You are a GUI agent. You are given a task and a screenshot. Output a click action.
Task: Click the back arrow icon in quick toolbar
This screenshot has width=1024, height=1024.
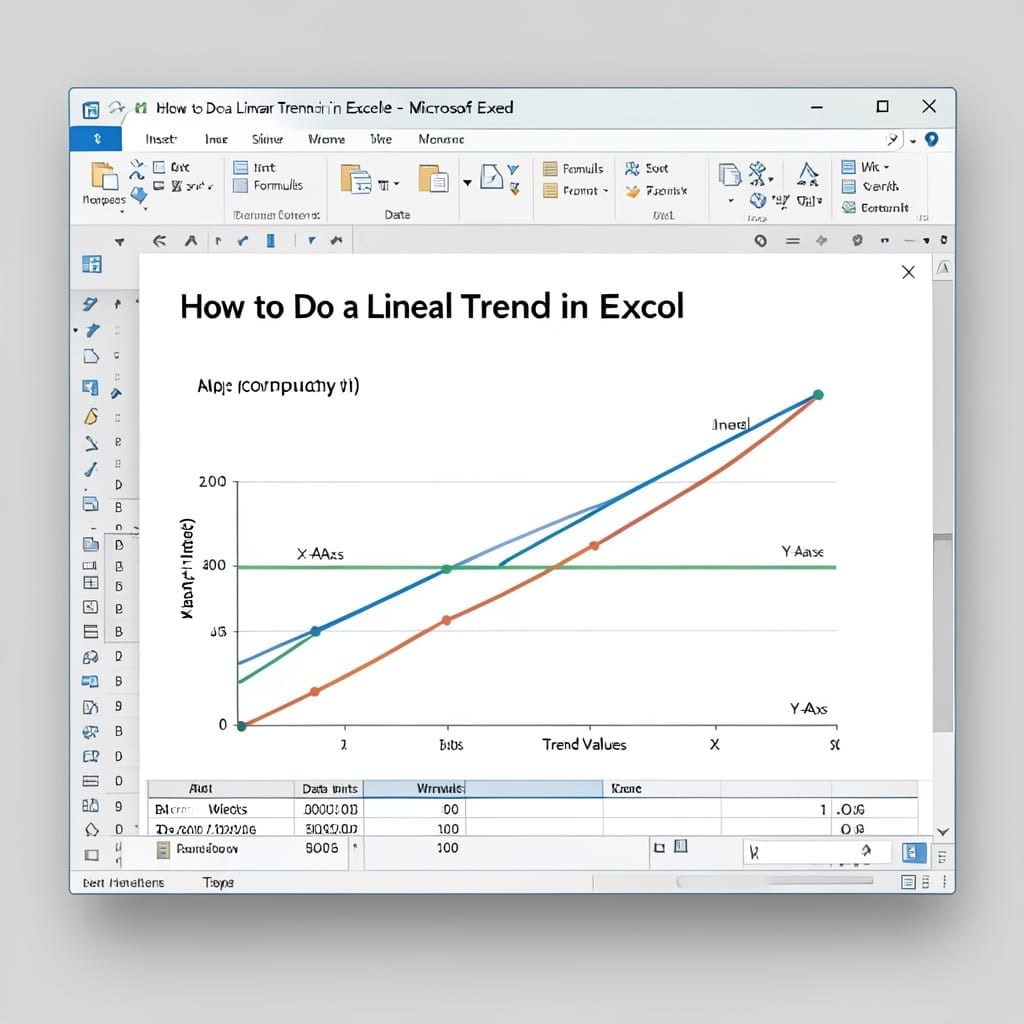coord(159,241)
